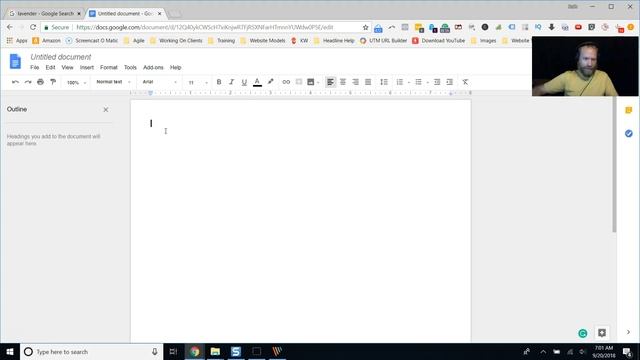Screen dimensions: 640x360
Task: Add a comment from toolbar
Action: pyautogui.click(x=299, y=82)
